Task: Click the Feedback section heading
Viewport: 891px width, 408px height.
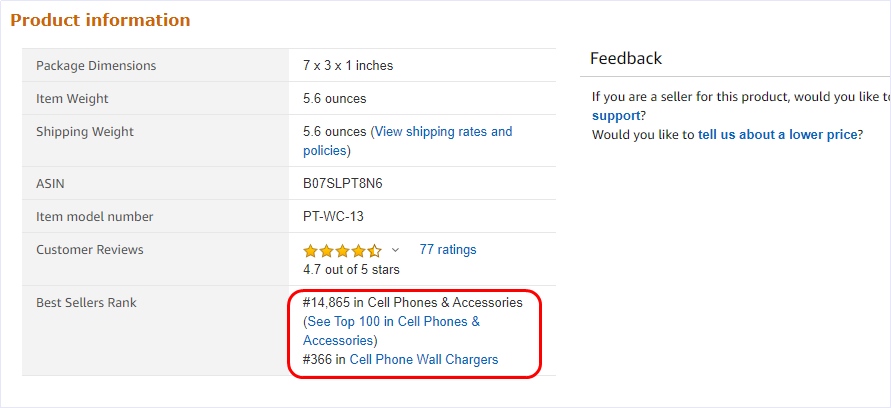Action: [x=626, y=59]
